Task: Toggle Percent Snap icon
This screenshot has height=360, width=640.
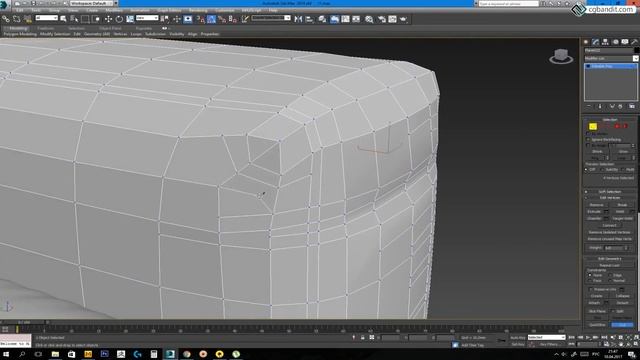Action: (x=222, y=19)
